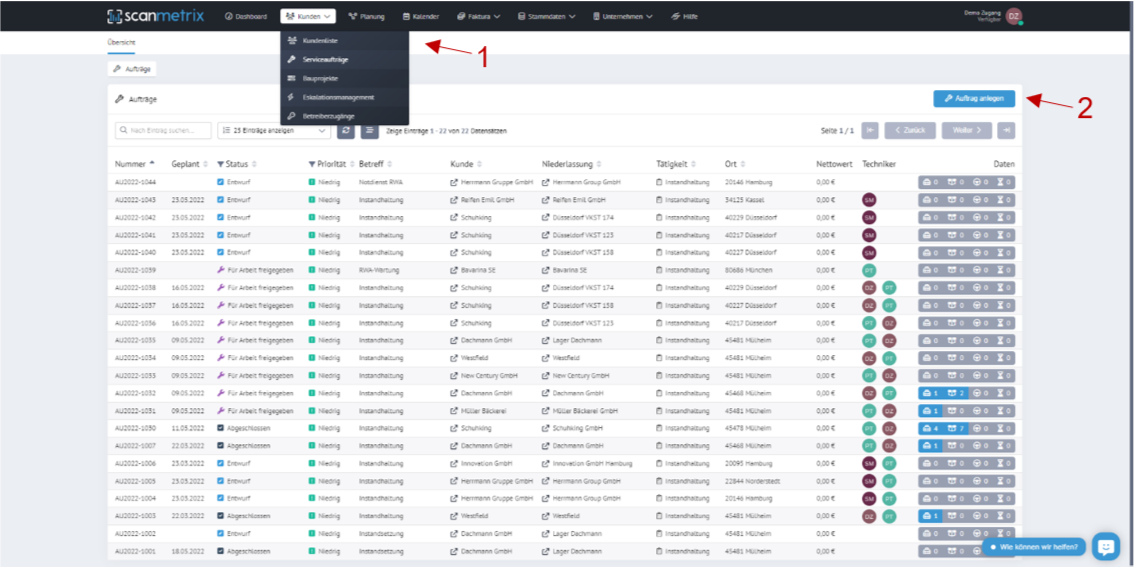Click the refresh table icon button
The width and height of the screenshot is (1134, 567).
[x=346, y=131]
